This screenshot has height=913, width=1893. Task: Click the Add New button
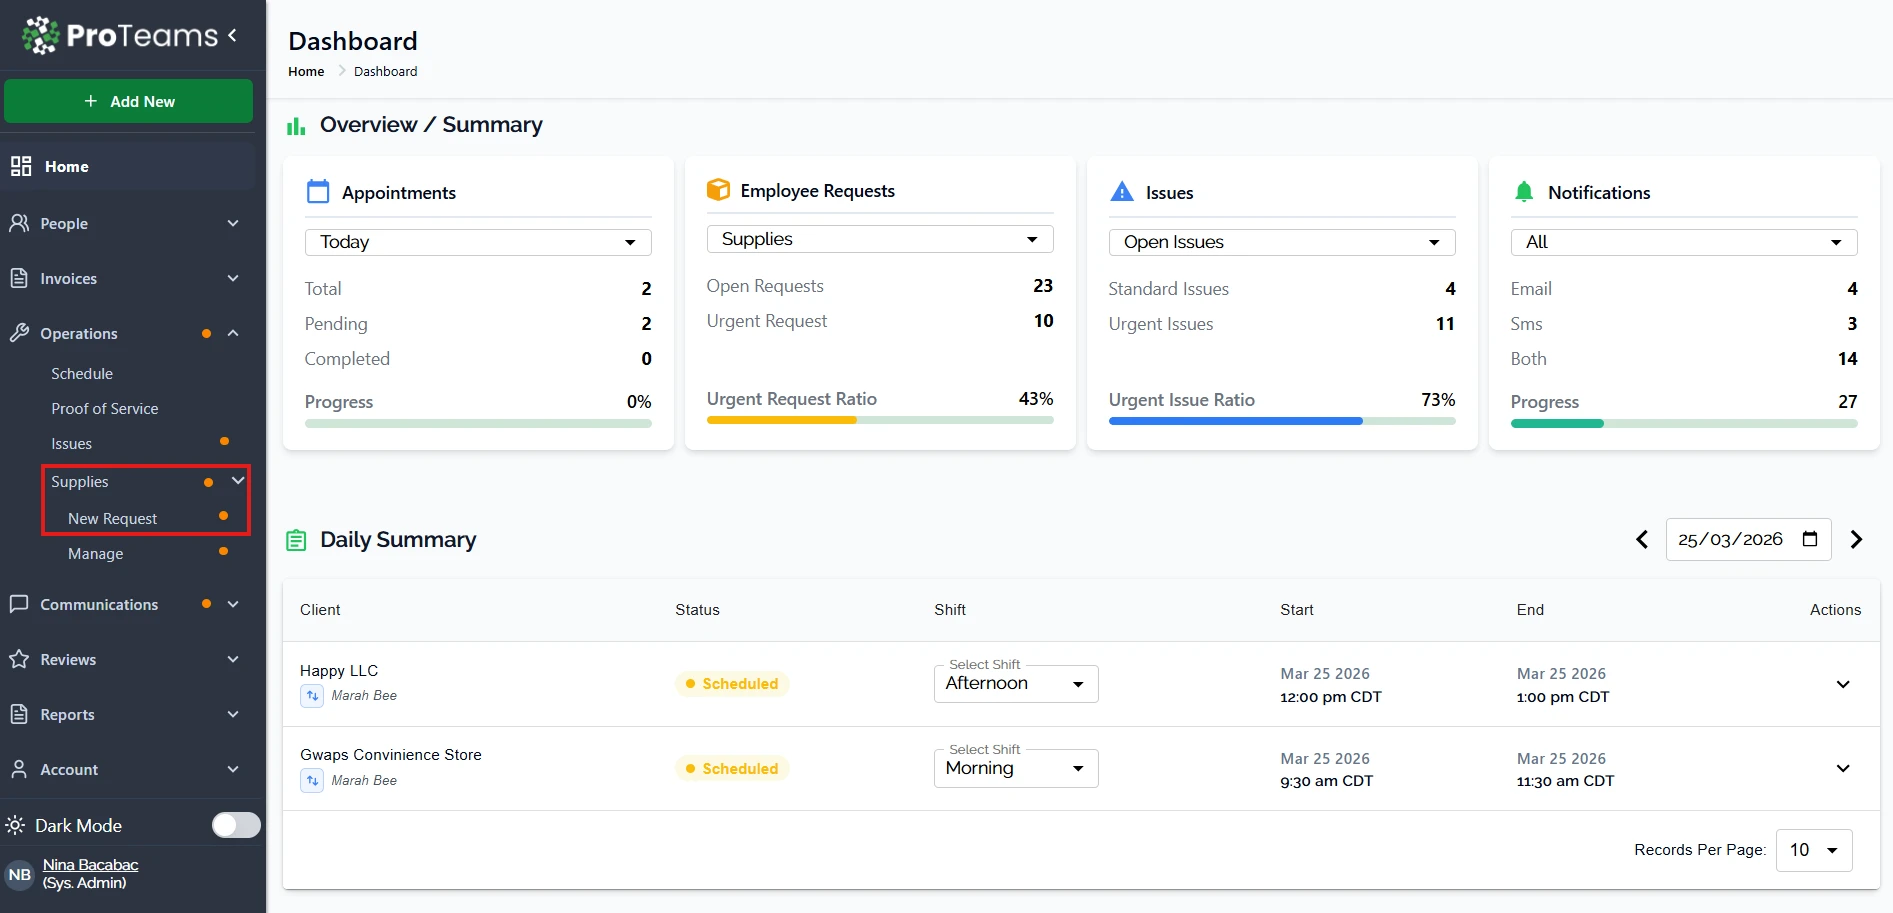click(x=128, y=102)
